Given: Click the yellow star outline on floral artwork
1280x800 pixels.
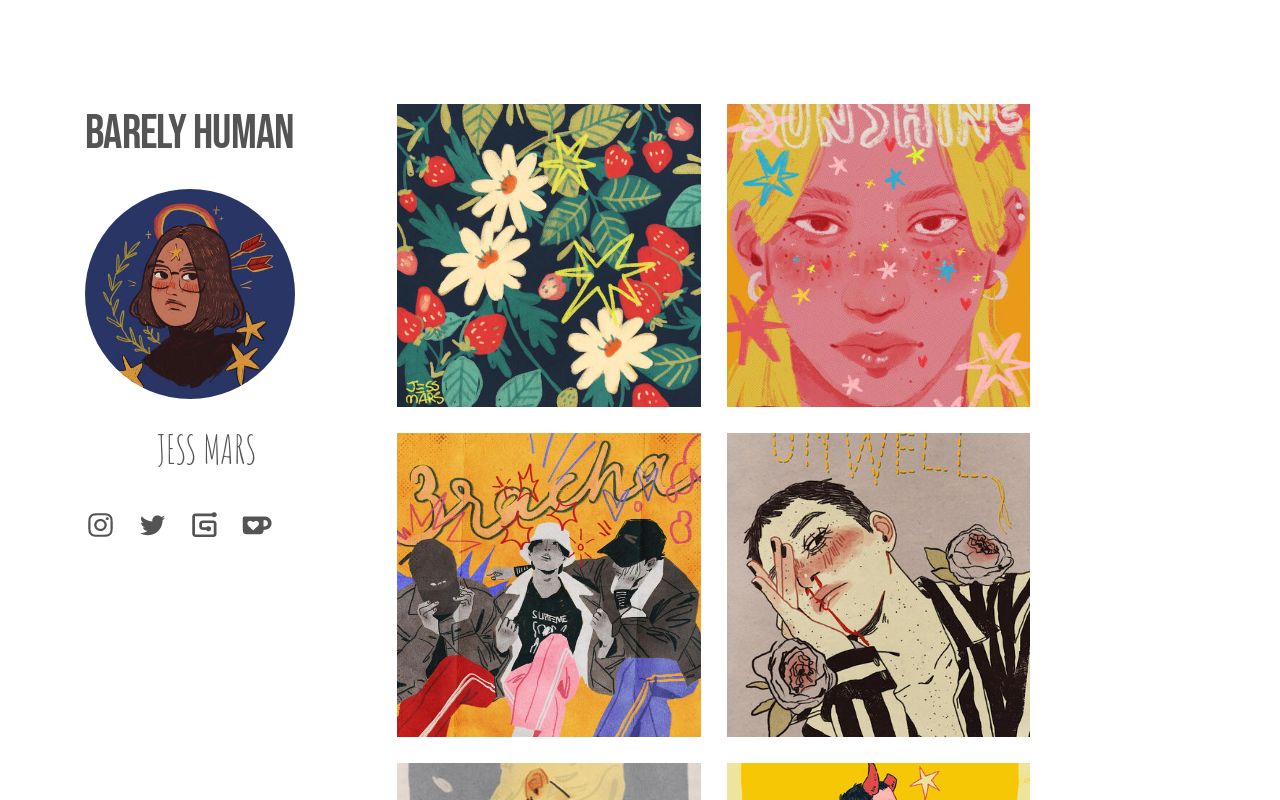Looking at the screenshot, I should (x=603, y=273).
